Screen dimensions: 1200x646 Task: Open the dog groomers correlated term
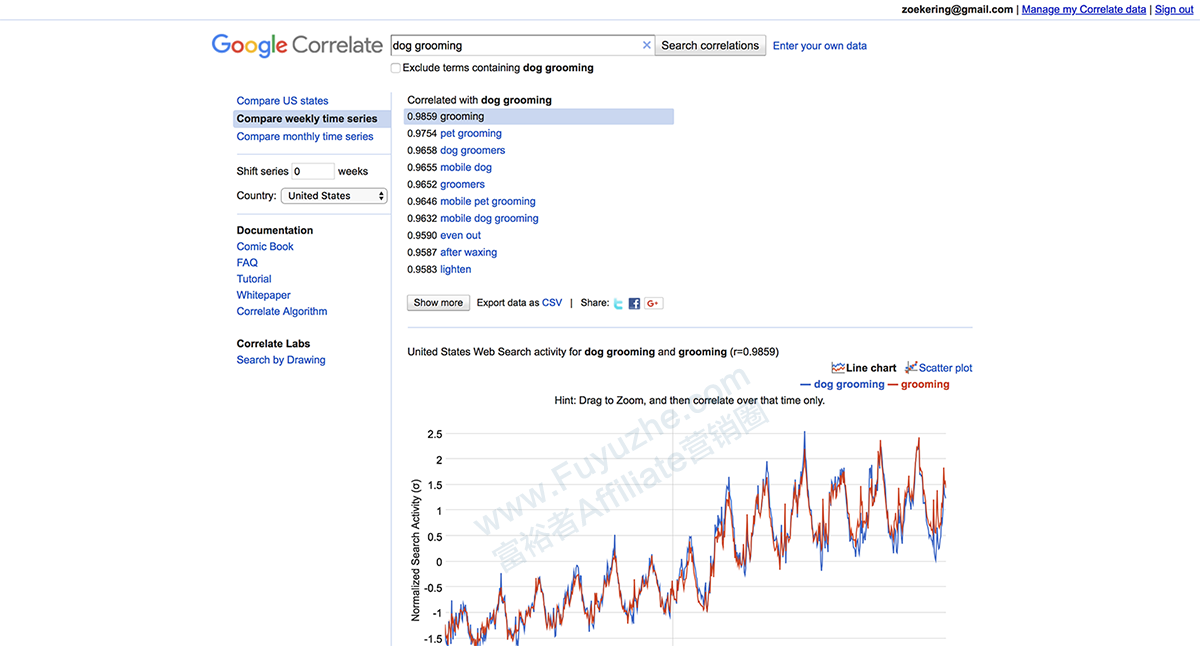click(473, 151)
